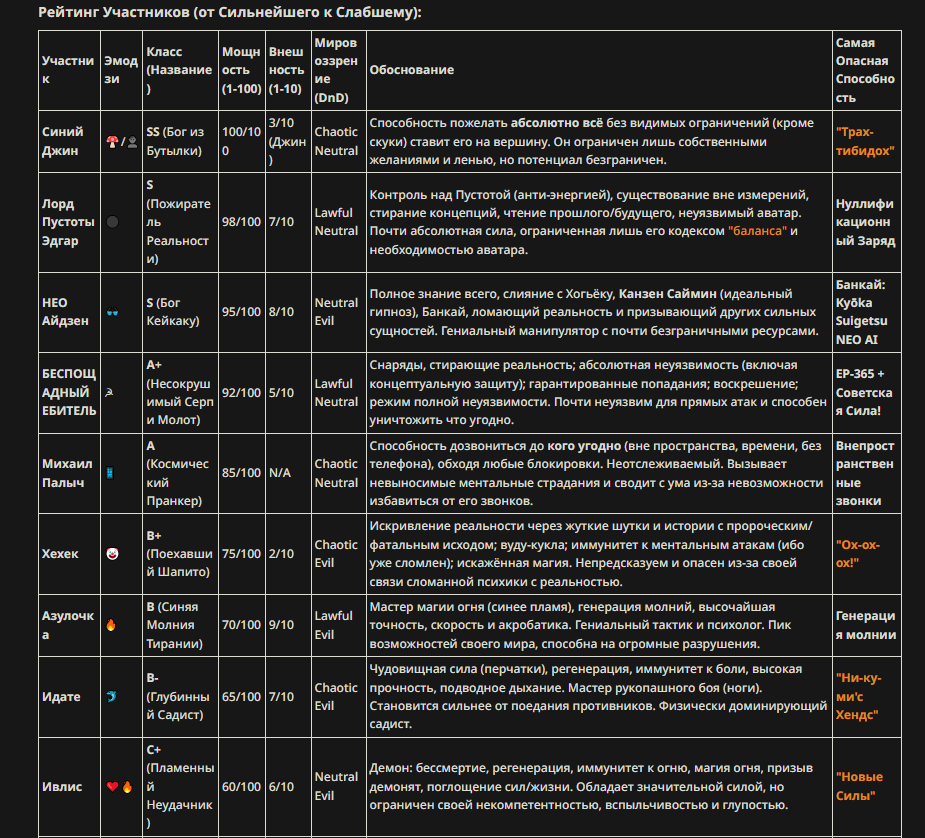Click the 'Эмодзи' column header

[x=120, y=70]
